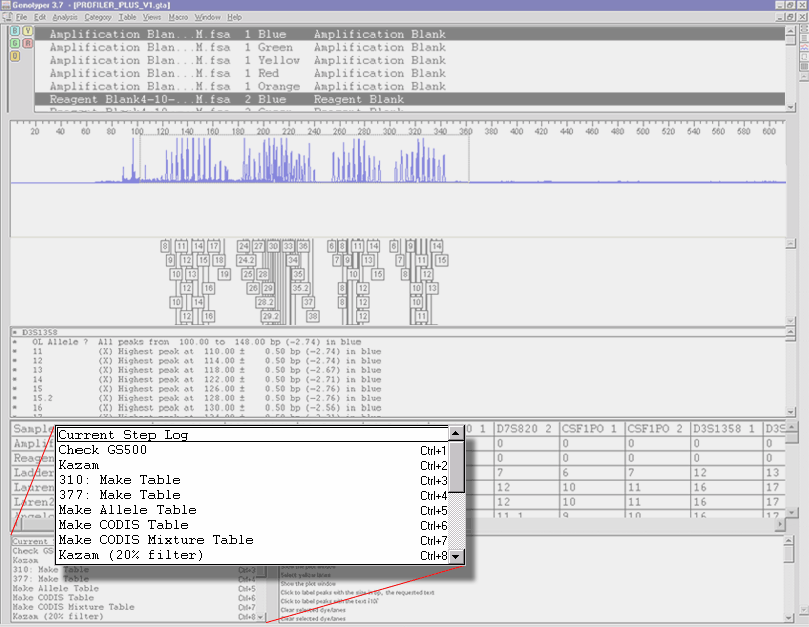This screenshot has height=627, width=809.
Task: Open the plot window via red-blue waveform icon
Action: (804, 47)
